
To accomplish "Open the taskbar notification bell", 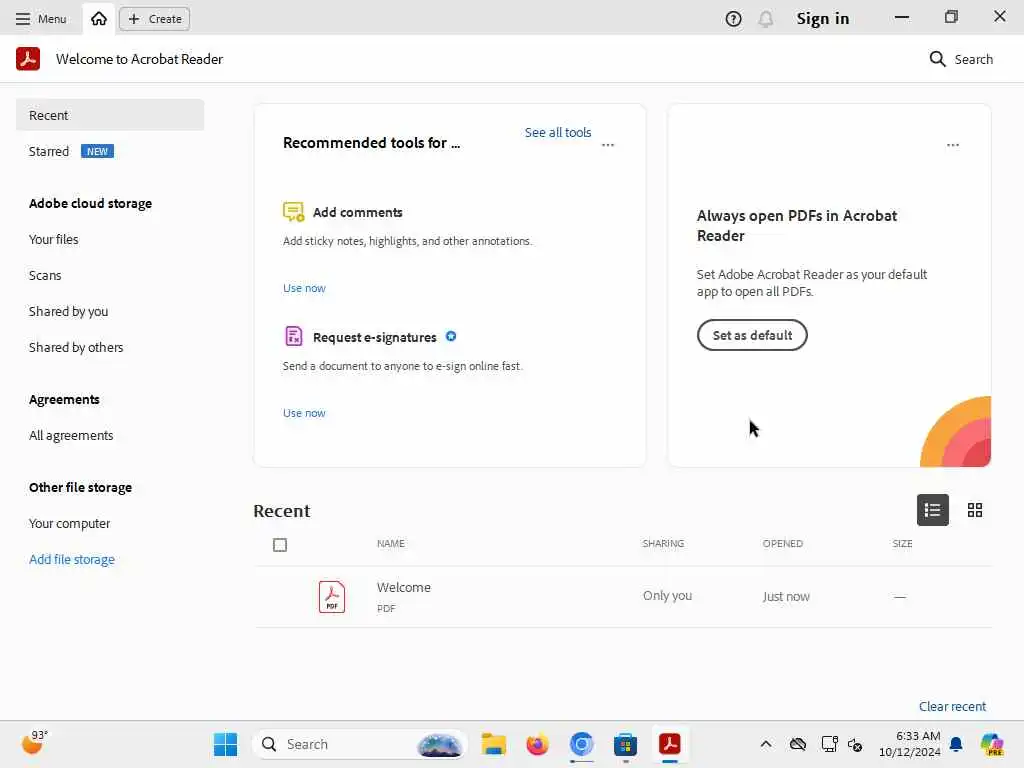I will tap(956, 744).
